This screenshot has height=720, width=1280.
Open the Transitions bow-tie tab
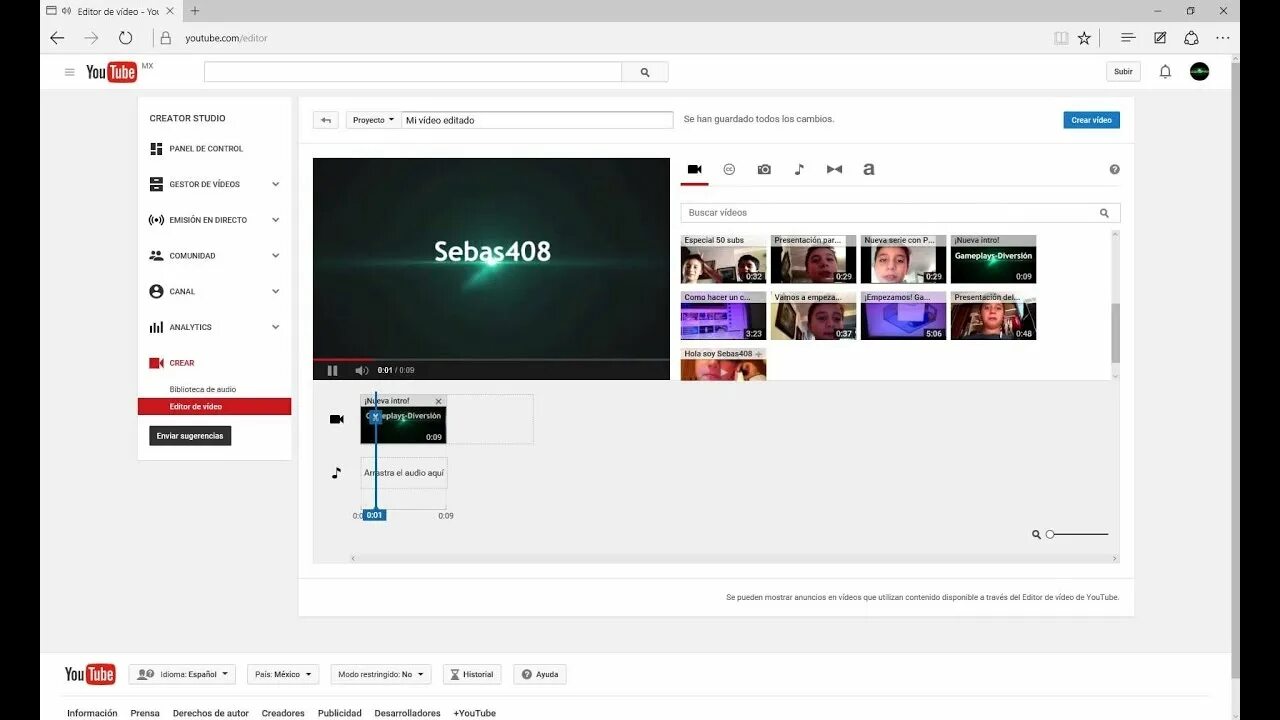(834, 169)
